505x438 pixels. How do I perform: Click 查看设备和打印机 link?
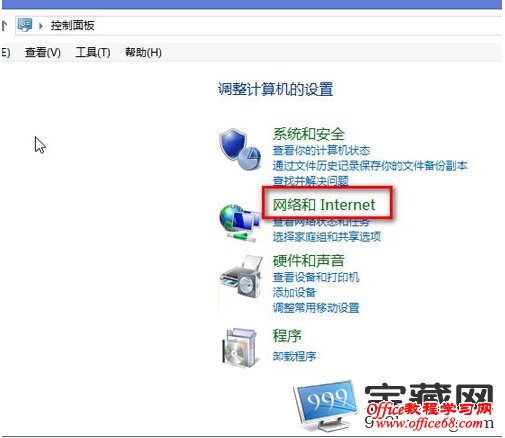(x=316, y=277)
